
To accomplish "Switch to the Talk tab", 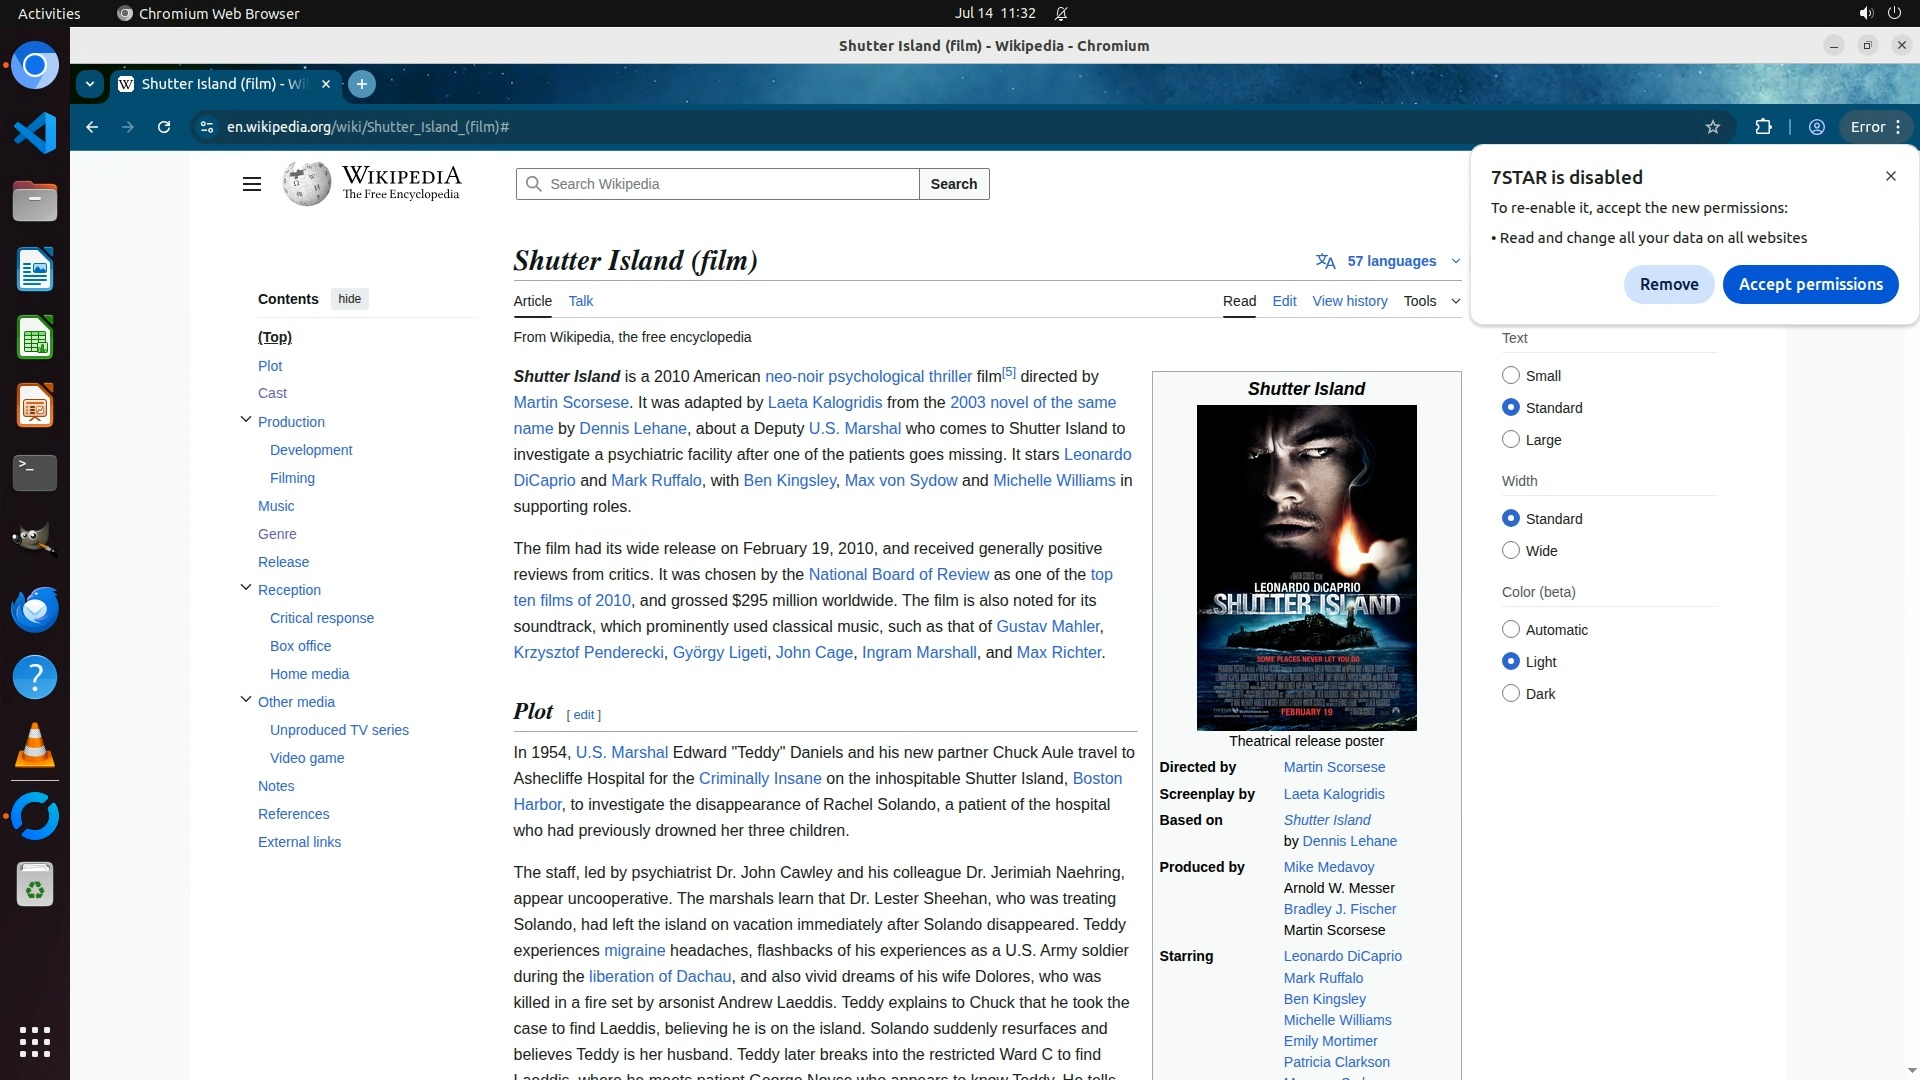I will [x=580, y=301].
